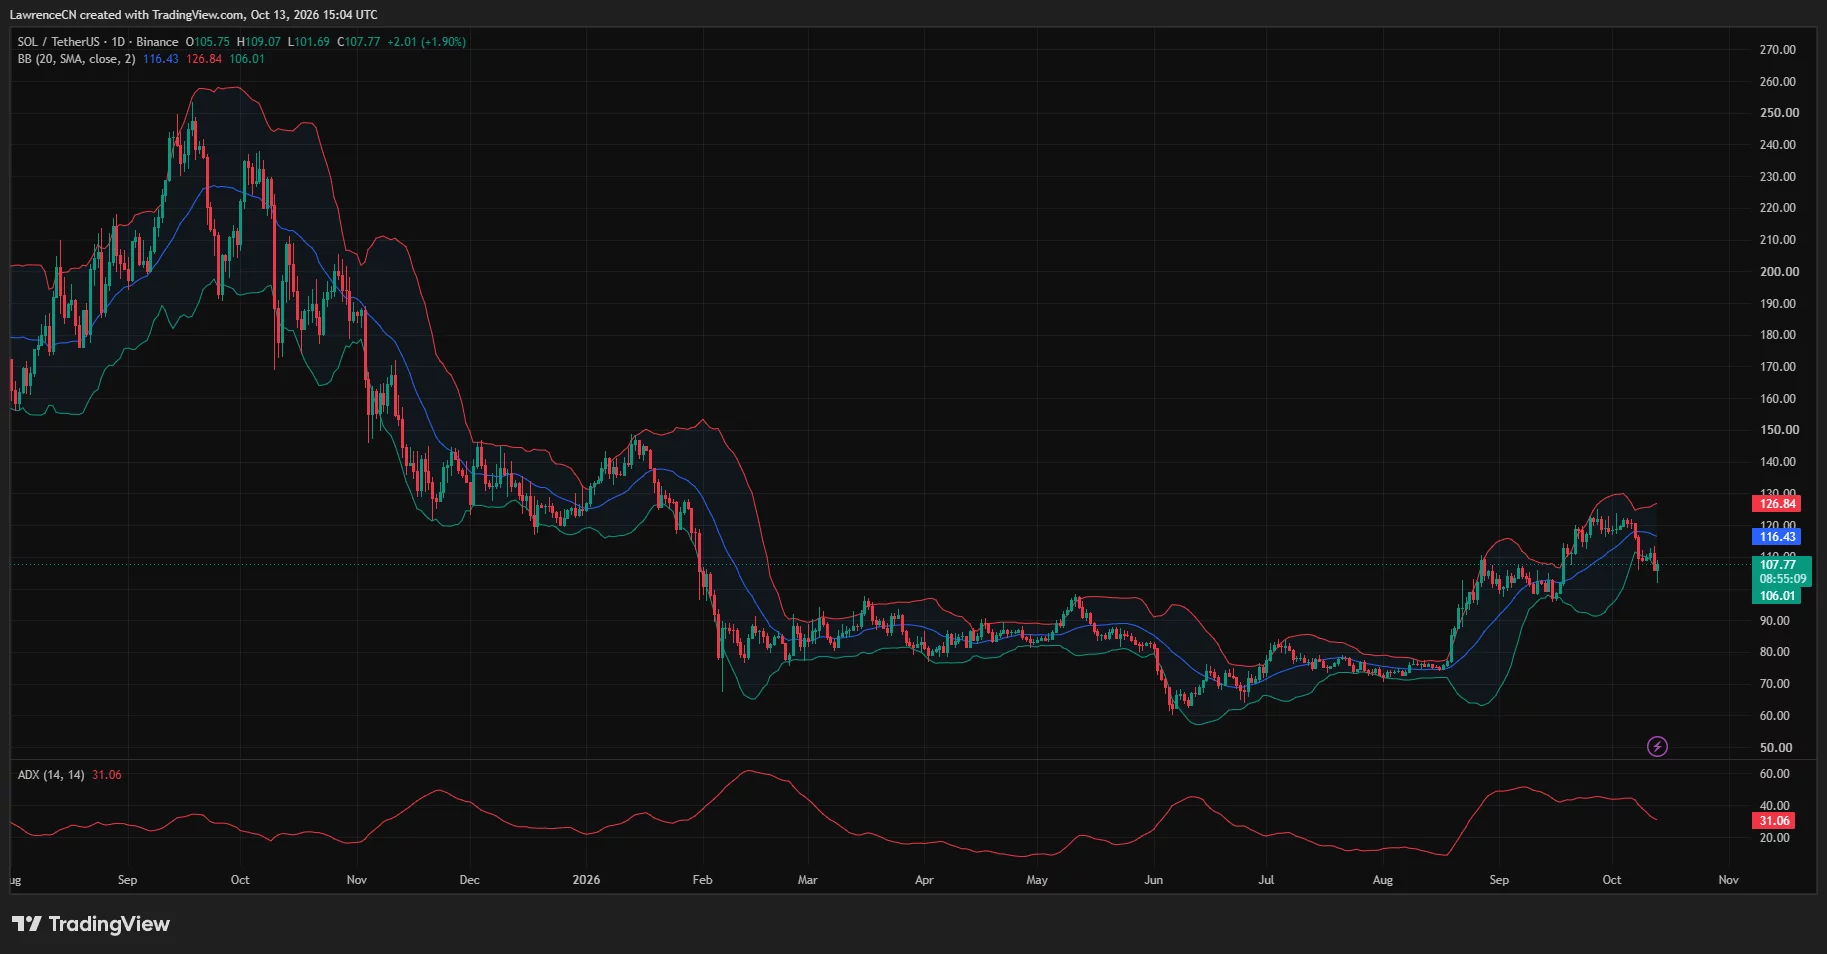The image size is (1827, 954).
Task: Click the red 31.06 ADX value tag
Action: 1774,821
